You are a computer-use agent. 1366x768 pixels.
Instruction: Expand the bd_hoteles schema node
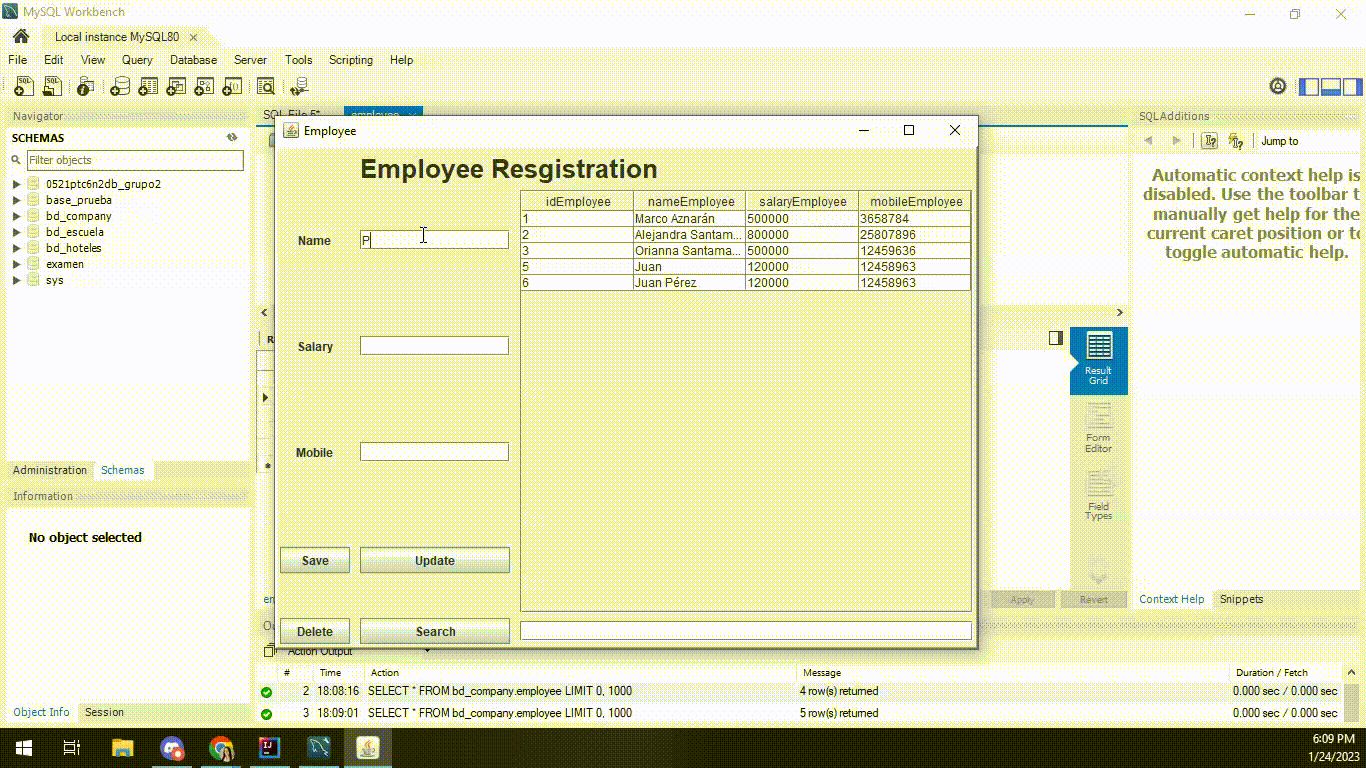[17, 248]
